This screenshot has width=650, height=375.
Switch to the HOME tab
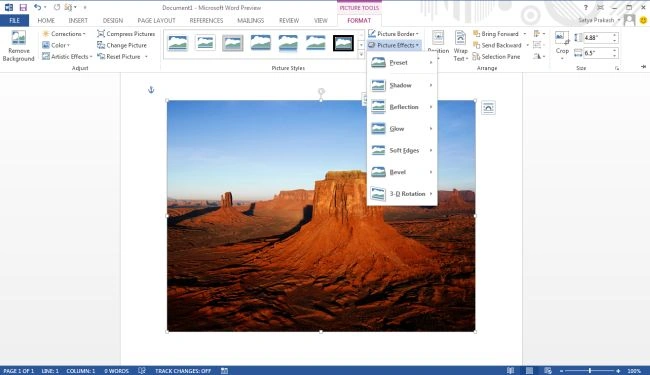(x=46, y=20)
